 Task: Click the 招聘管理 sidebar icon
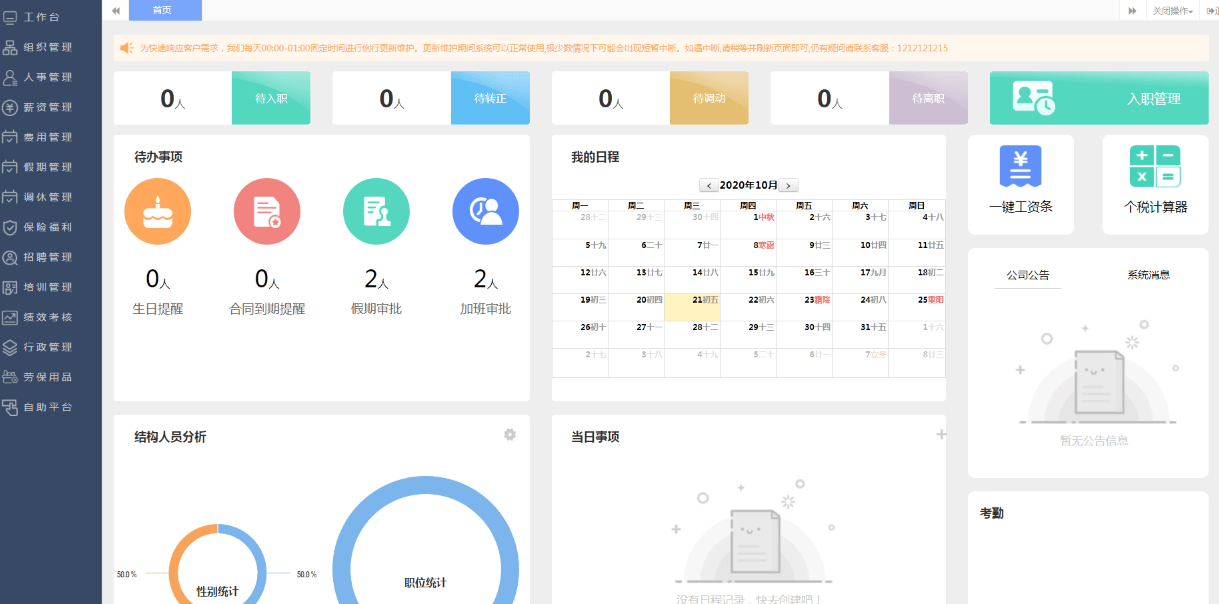(11, 257)
